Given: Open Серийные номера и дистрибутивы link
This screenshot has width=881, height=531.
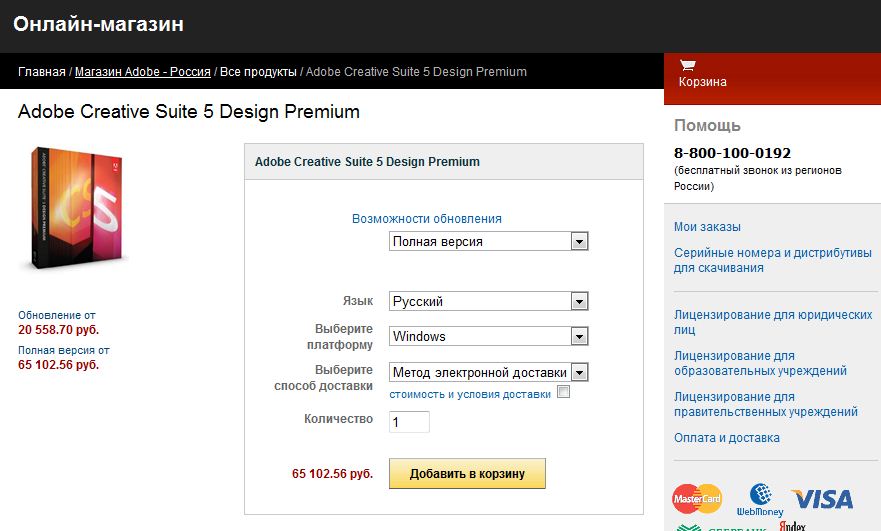Looking at the screenshot, I should click(x=773, y=260).
